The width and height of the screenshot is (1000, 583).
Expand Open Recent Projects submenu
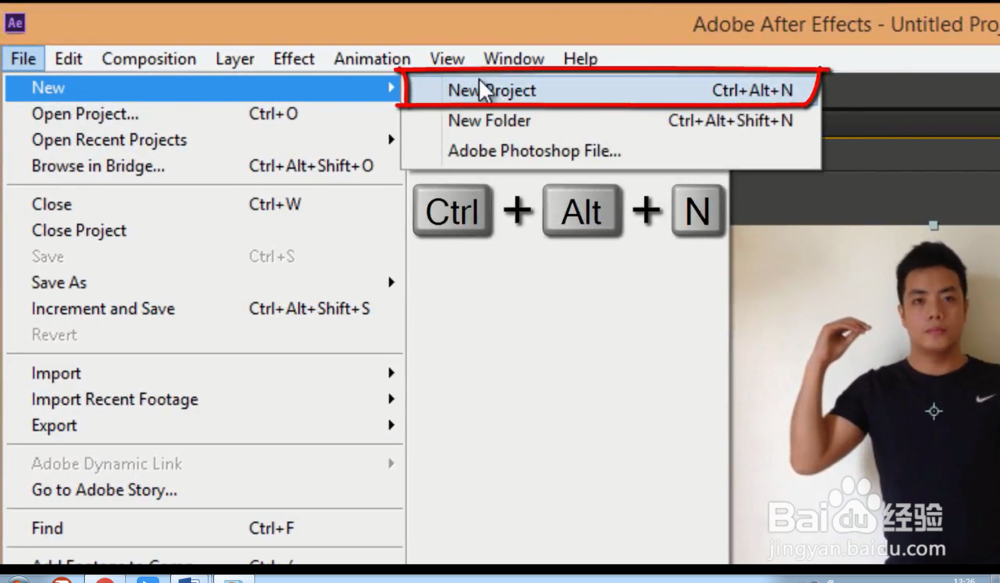click(203, 140)
